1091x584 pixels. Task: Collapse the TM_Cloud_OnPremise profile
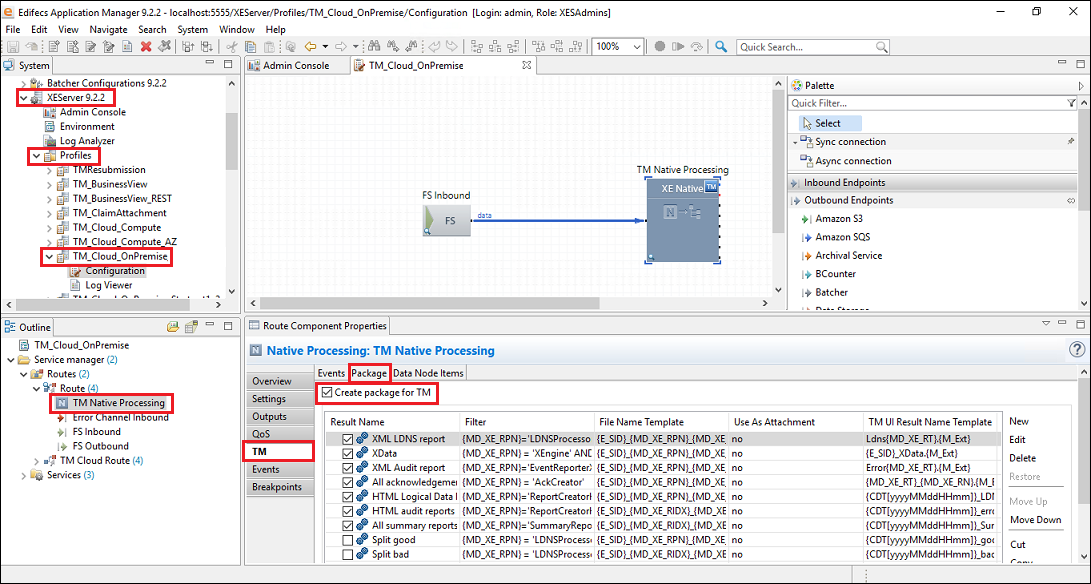49,257
